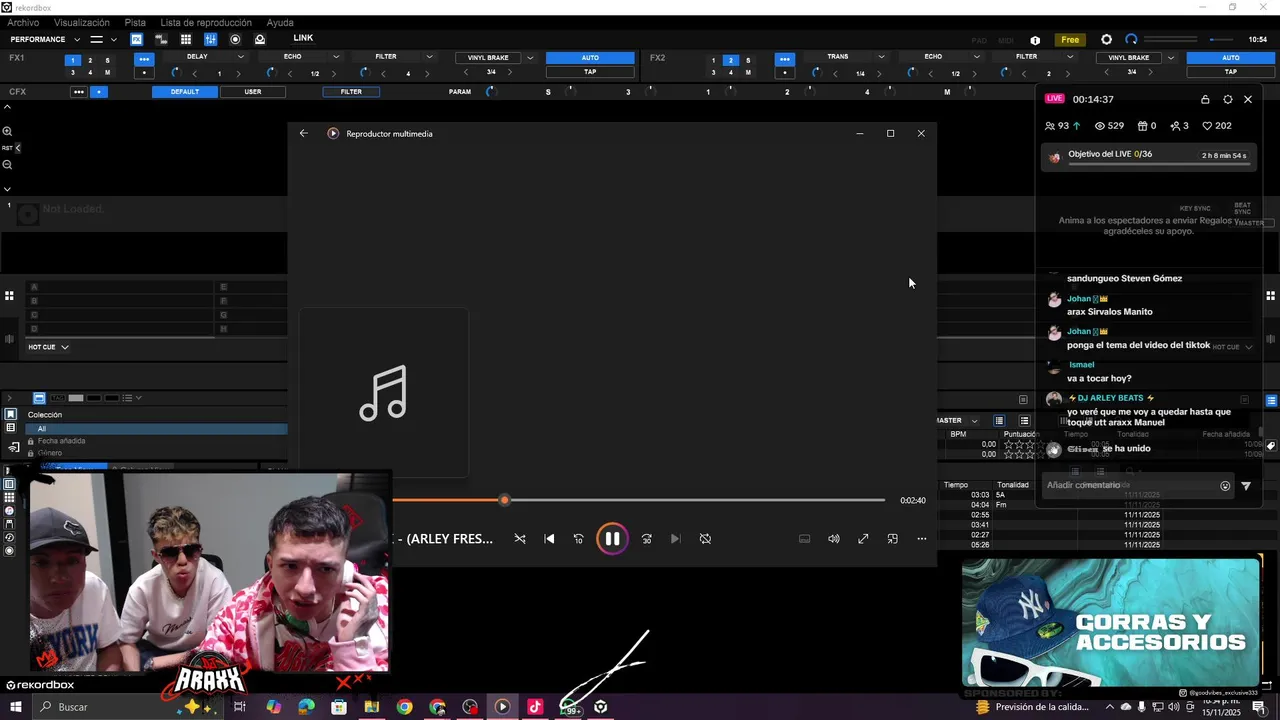The width and height of the screenshot is (1280, 720).
Task: Open the sampler sequencer panel icon
Action: click(161, 39)
